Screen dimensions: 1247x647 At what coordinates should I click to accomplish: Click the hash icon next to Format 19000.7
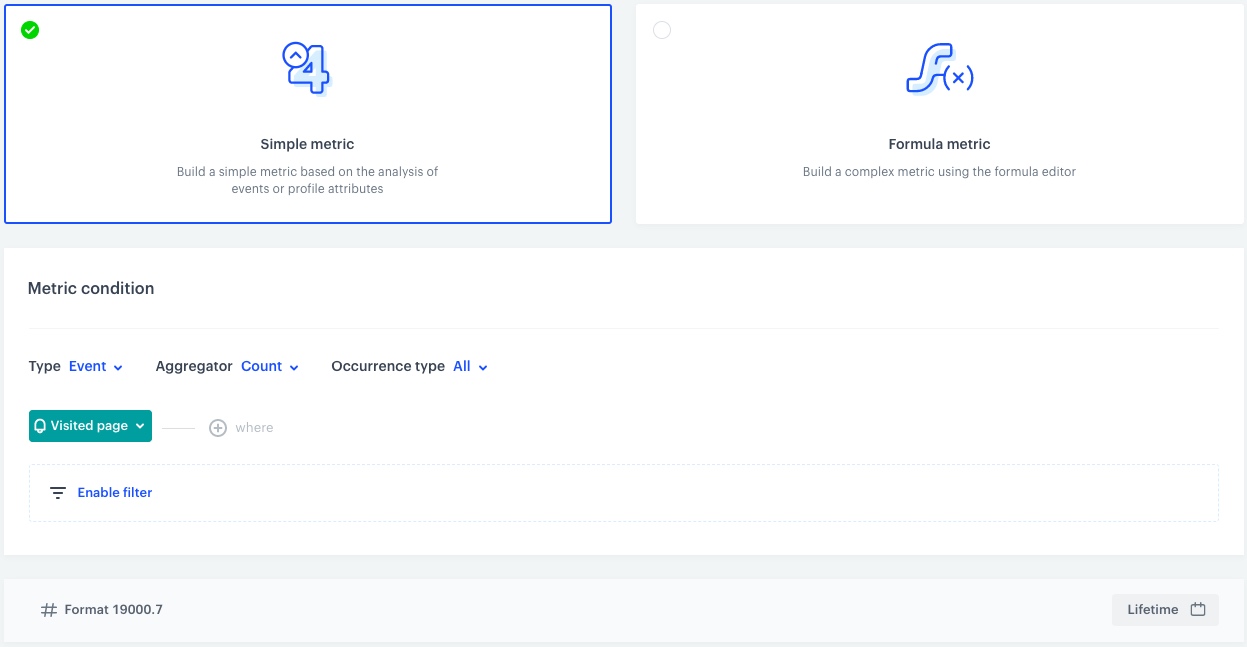click(48, 609)
